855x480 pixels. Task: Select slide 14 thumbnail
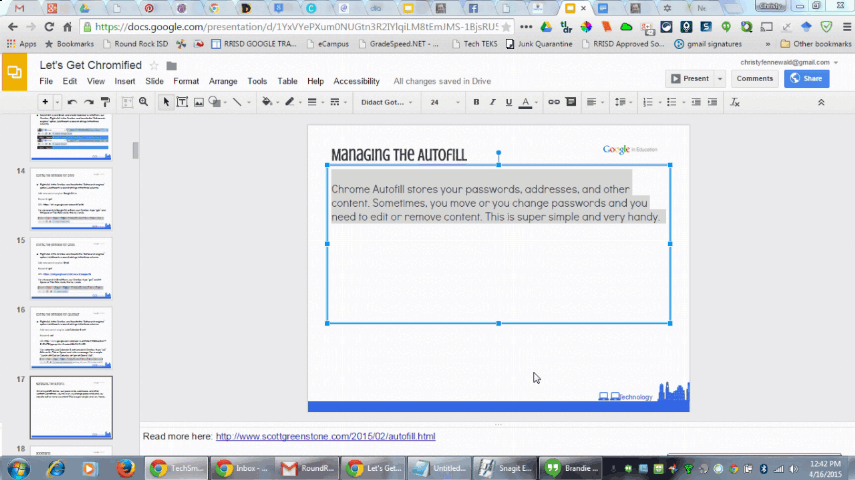71,199
